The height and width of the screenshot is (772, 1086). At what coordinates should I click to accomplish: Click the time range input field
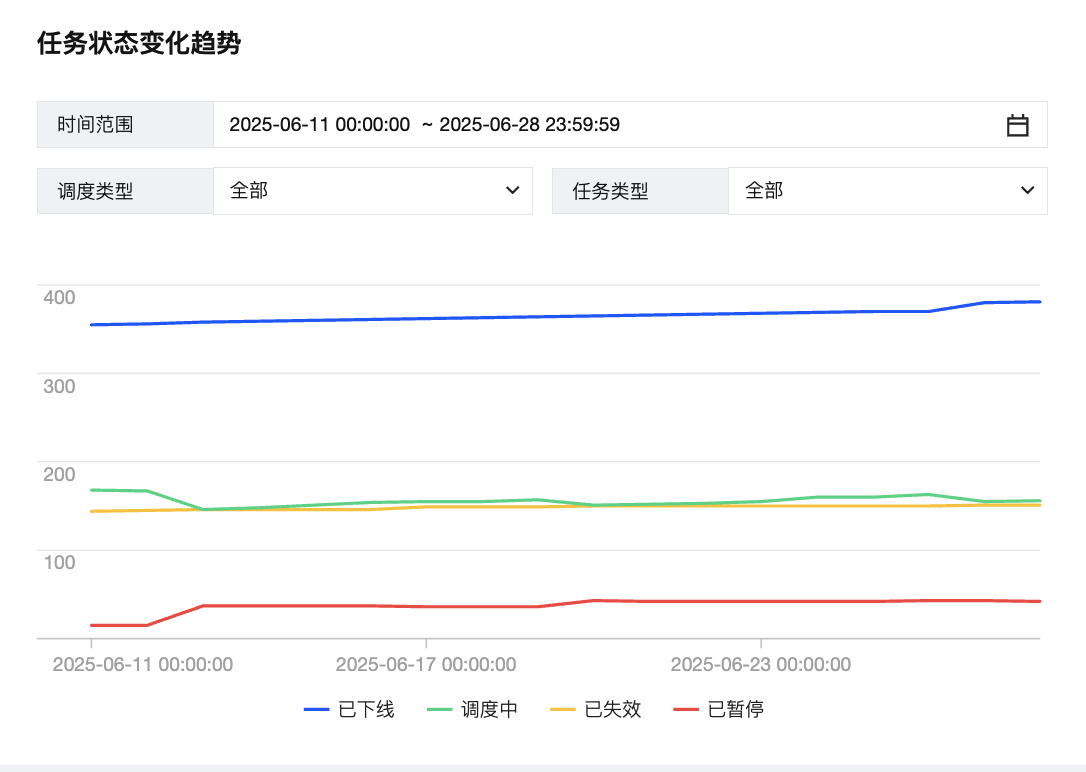click(x=630, y=125)
